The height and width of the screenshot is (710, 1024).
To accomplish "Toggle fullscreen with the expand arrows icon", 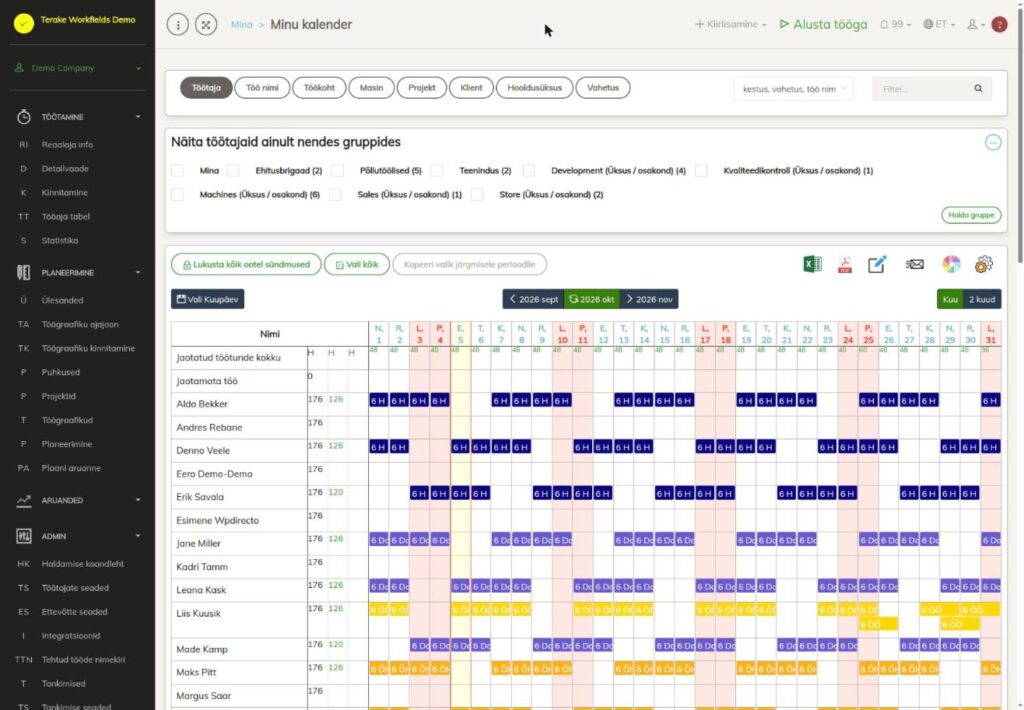I will (206, 25).
